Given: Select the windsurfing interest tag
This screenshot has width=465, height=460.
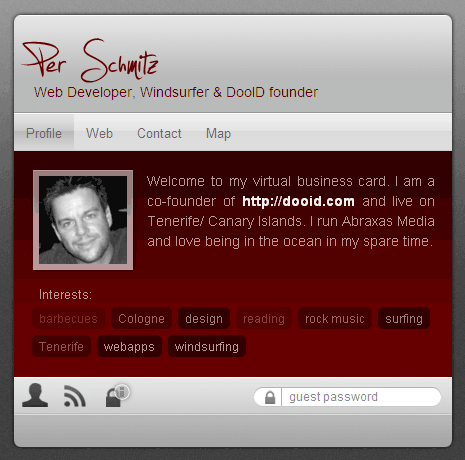Looking at the screenshot, I should click(207, 346).
